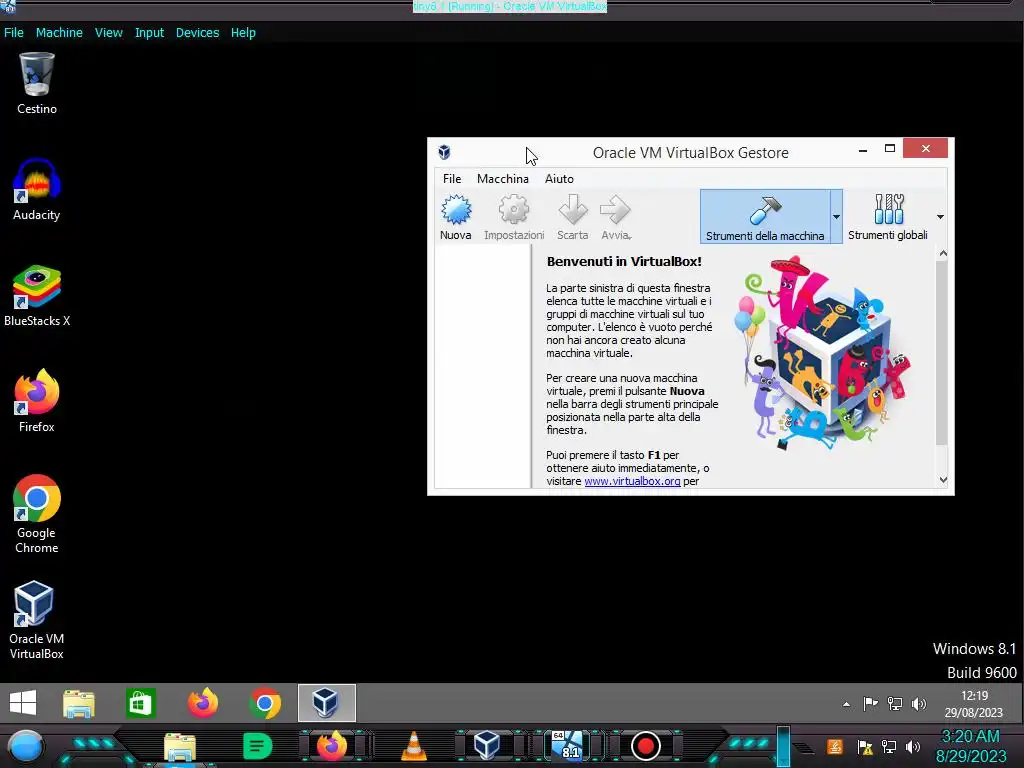The width and height of the screenshot is (1024, 768).
Task: Click VirtualBox cube on host taskbar
Action: click(487, 746)
